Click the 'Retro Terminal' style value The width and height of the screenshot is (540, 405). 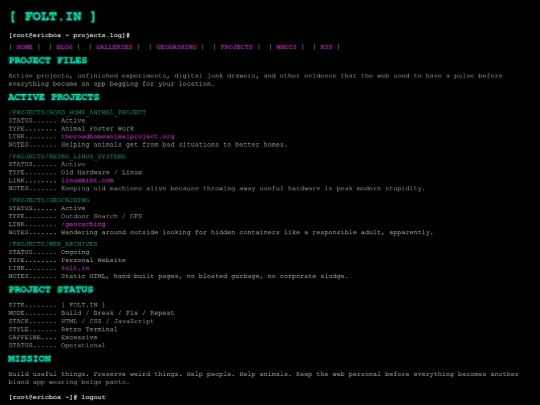tap(89, 329)
